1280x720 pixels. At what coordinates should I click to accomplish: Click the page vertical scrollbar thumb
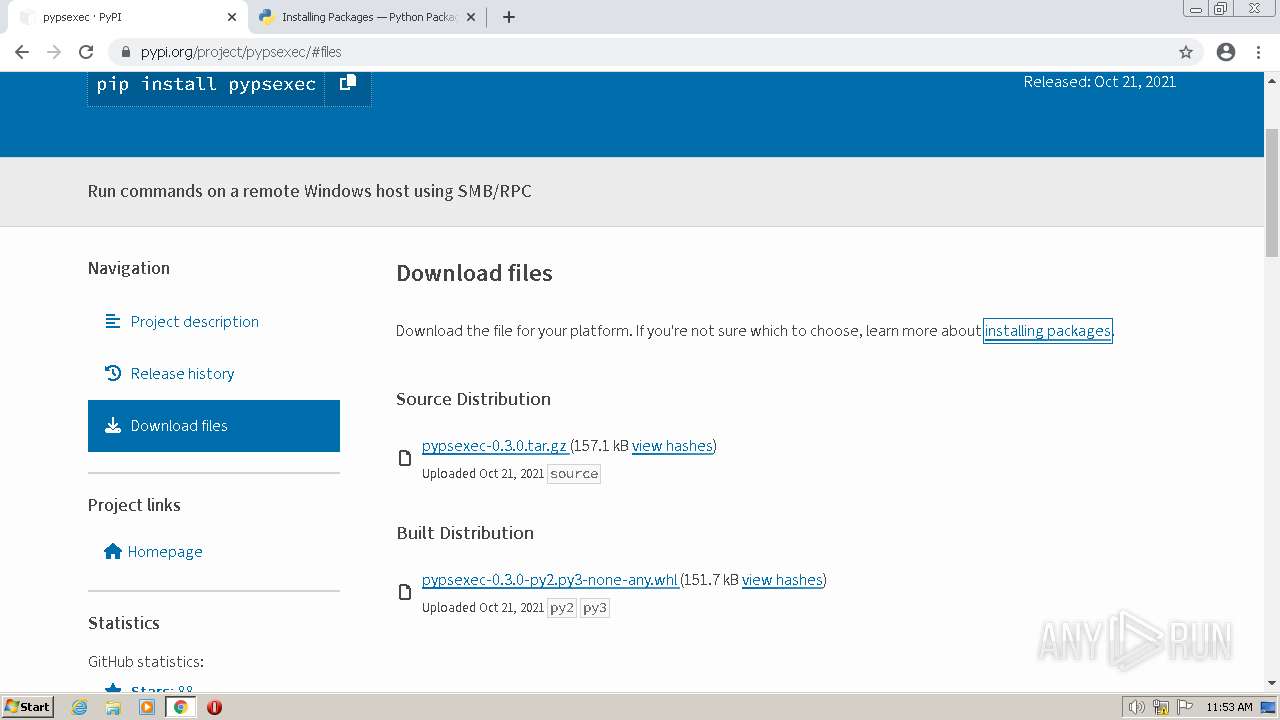point(1272,193)
